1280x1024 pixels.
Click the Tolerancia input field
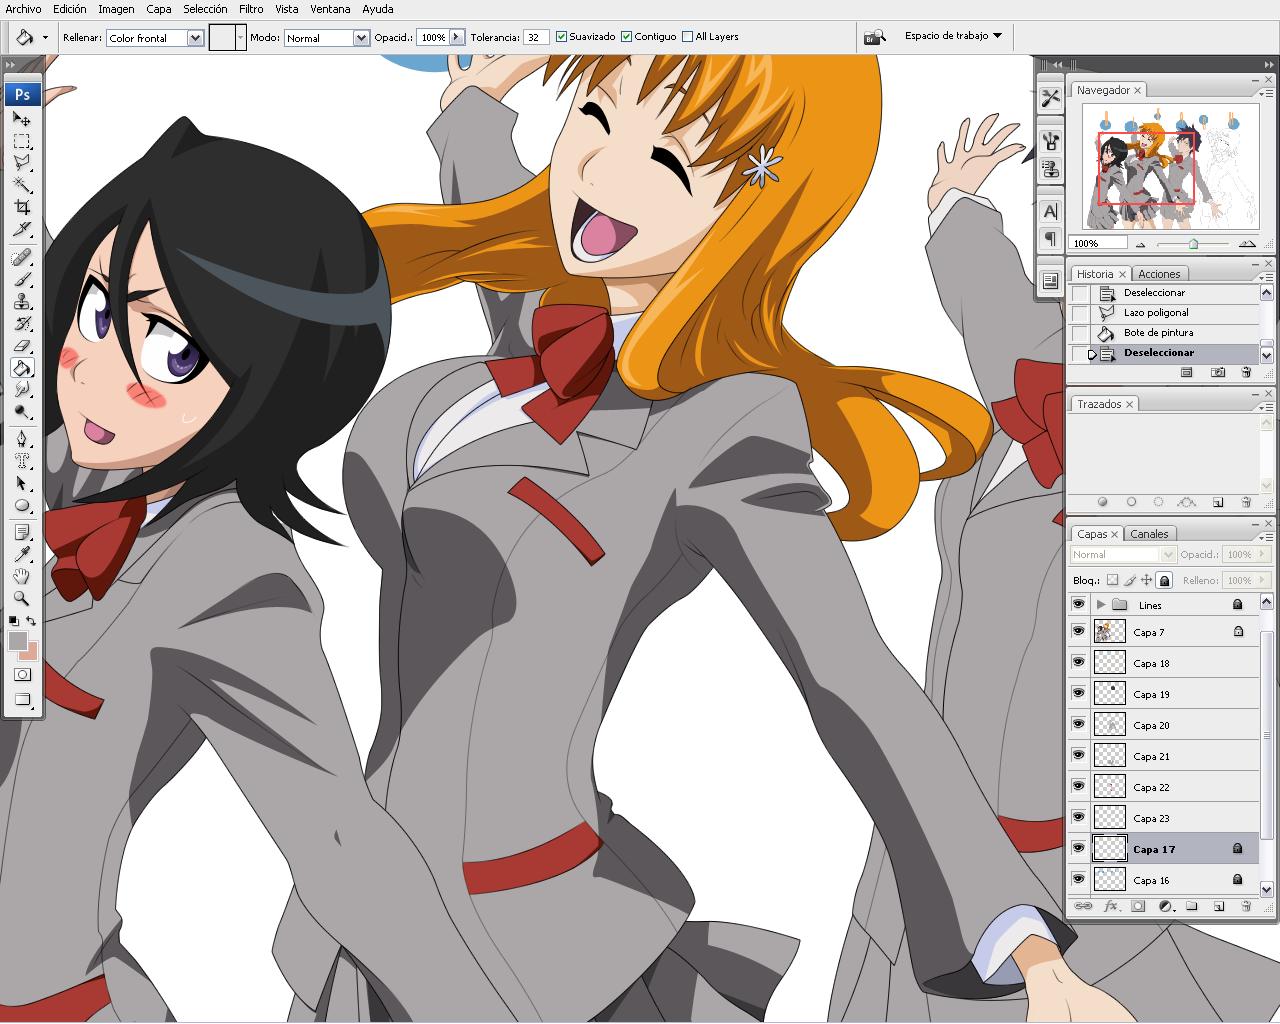coord(535,37)
